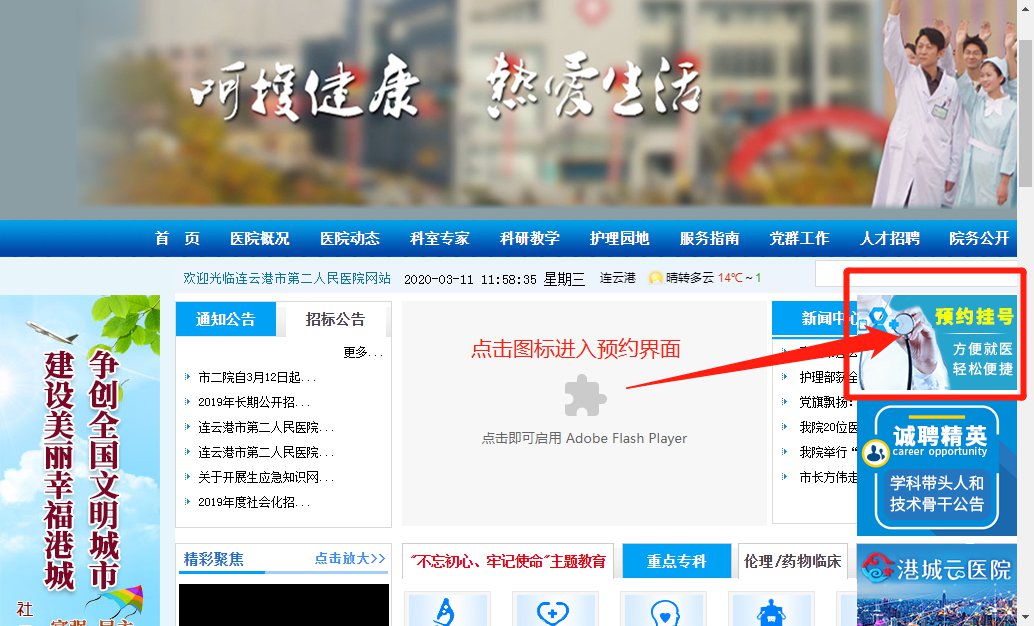Click 点击放大>> in the 精彩聚焦 panel
The width and height of the screenshot is (1034, 626).
(350, 559)
